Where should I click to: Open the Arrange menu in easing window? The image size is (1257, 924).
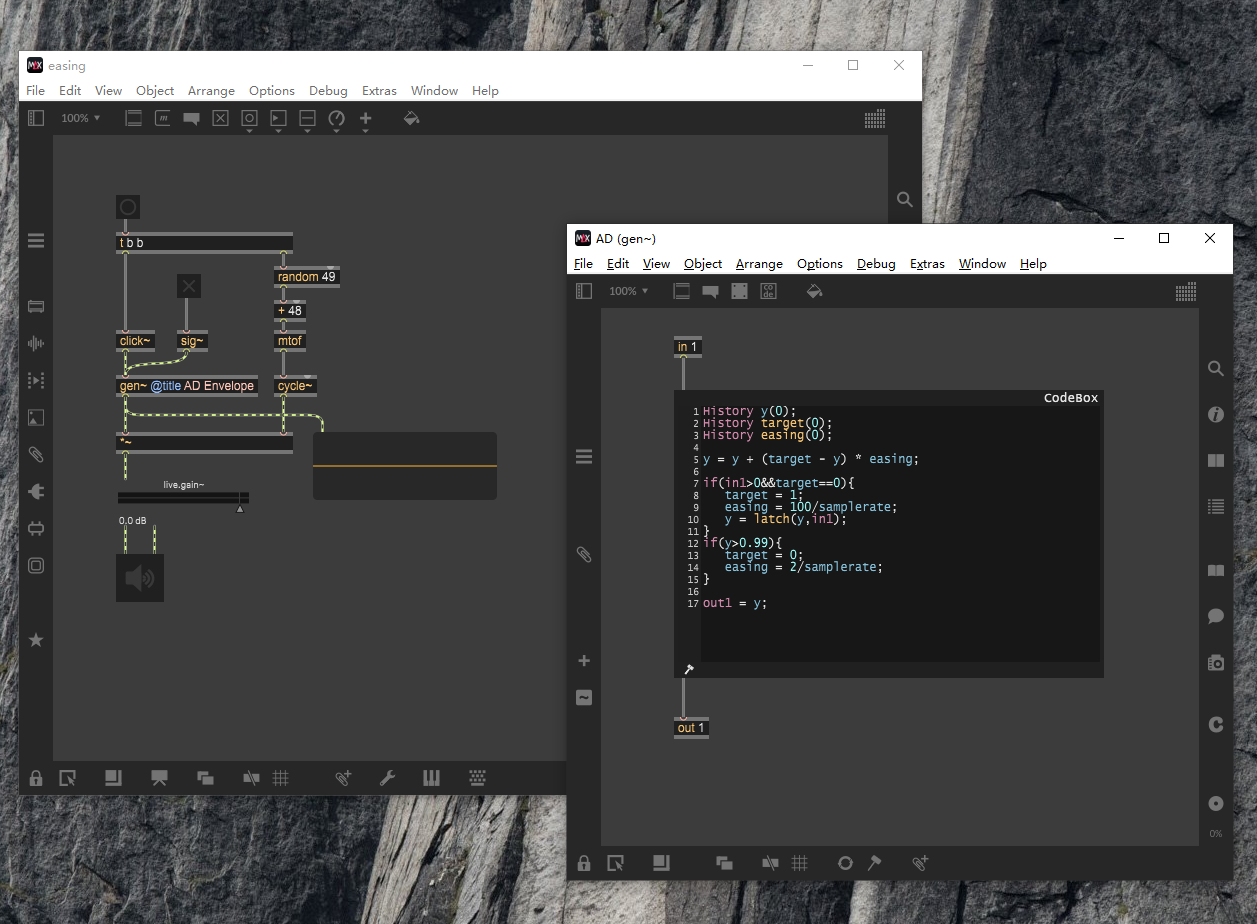point(211,91)
